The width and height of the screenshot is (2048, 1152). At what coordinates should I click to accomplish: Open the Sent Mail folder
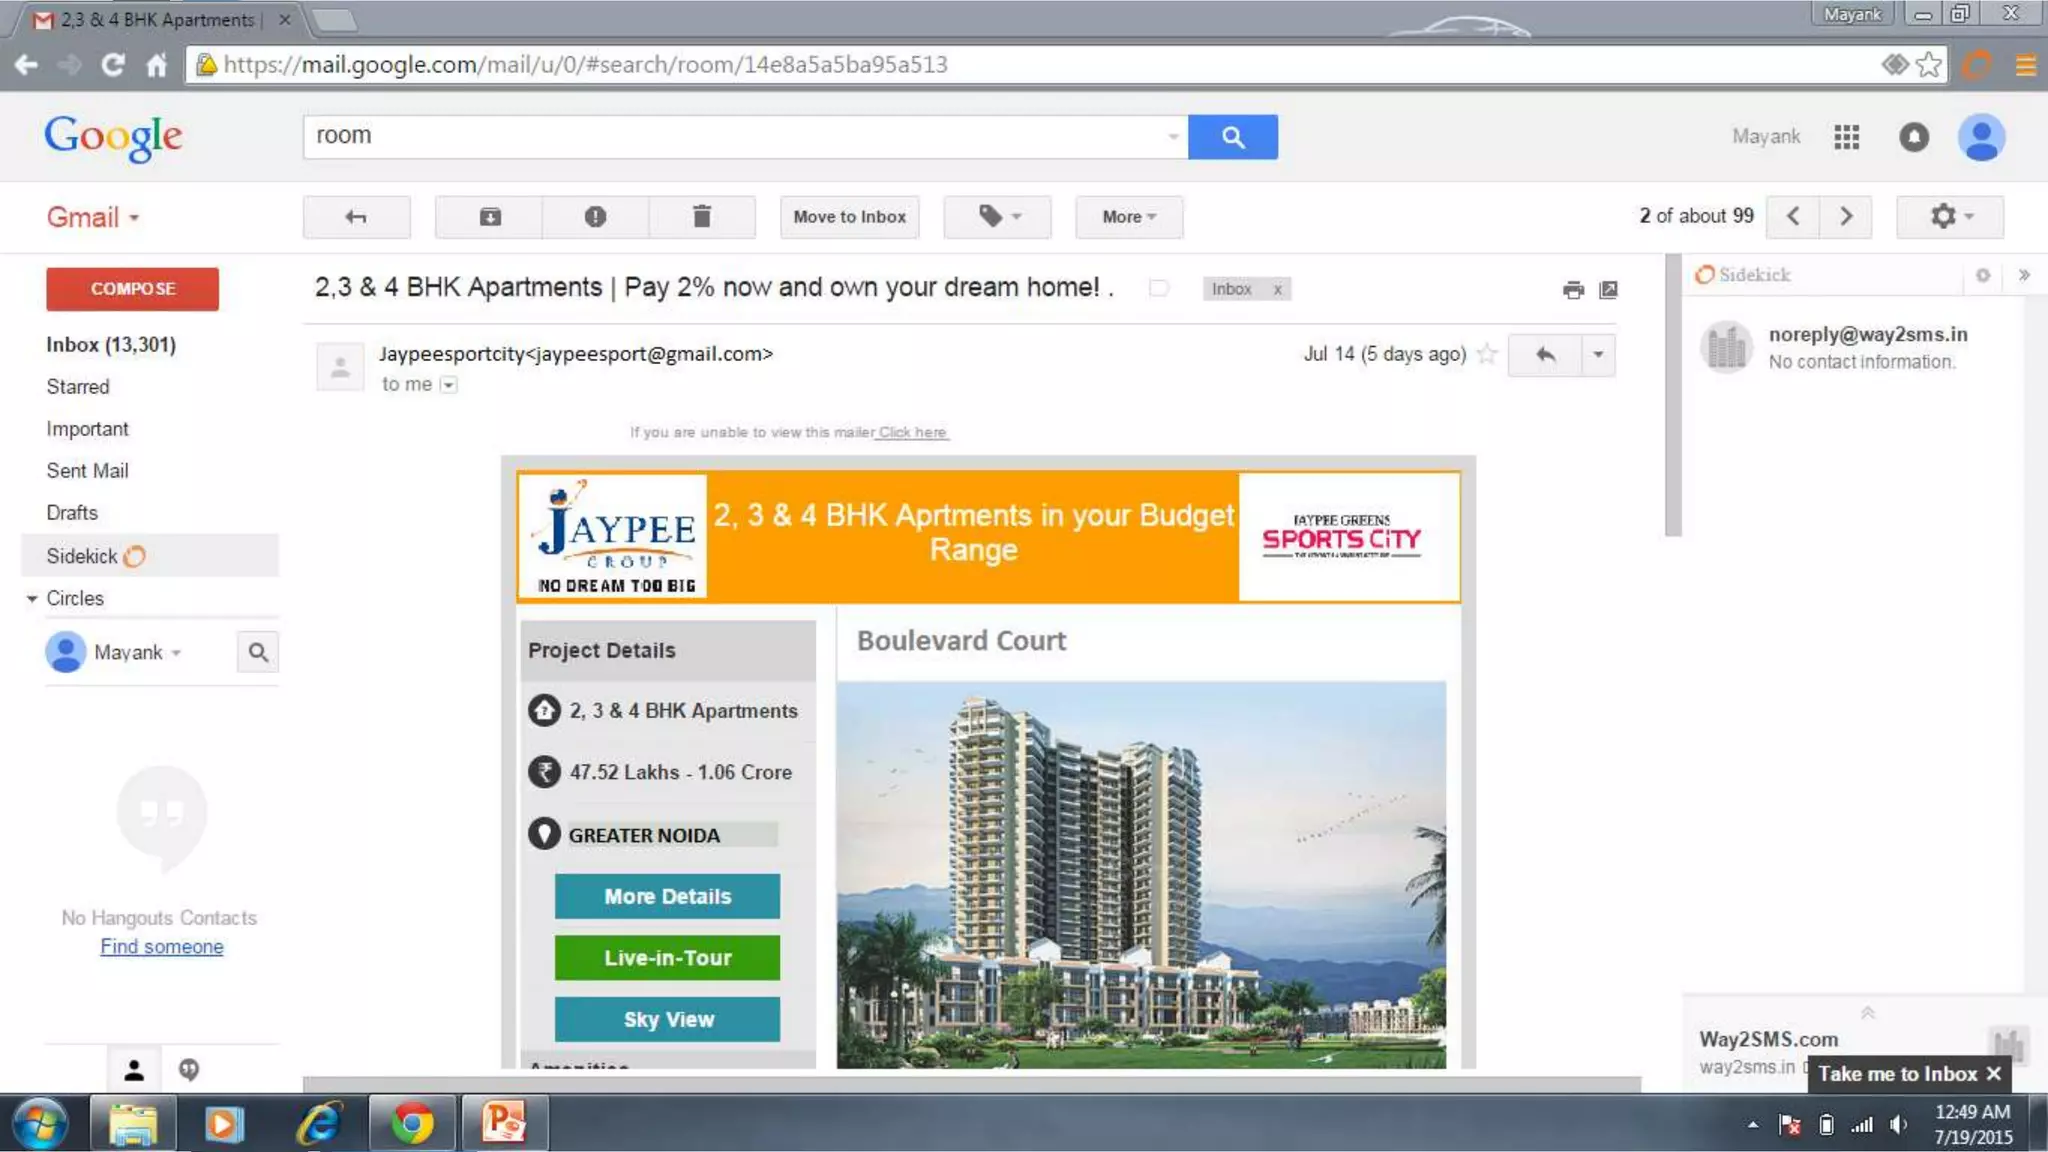87,471
